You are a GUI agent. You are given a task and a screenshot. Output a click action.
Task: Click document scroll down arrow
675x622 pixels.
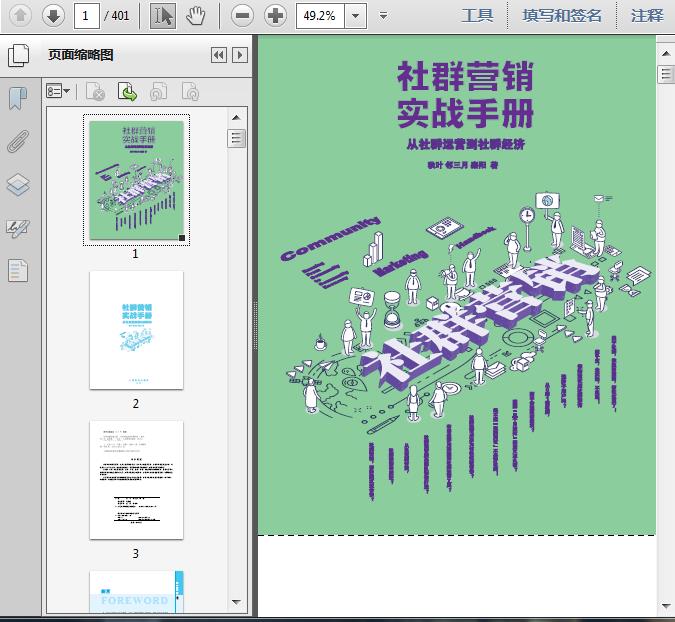click(666, 606)
